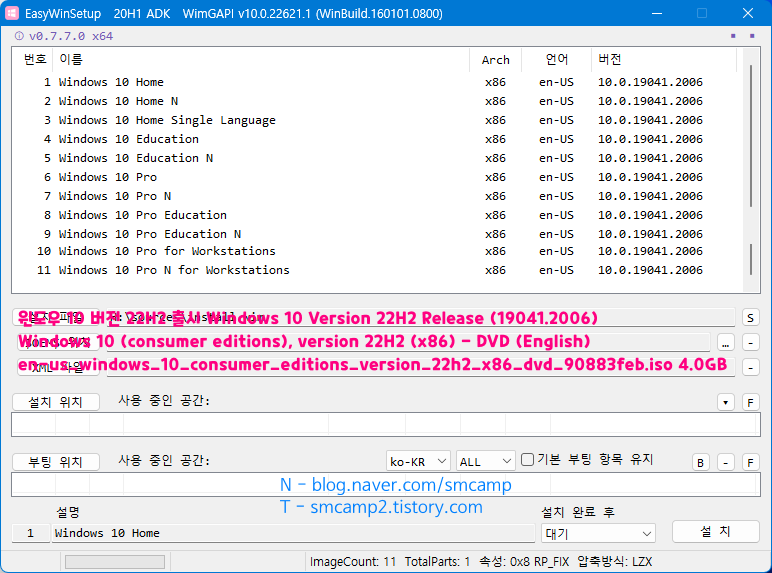Click the S button next to the install file field
This screenshot has height=573, width=772.
pyautogui.click(x=750, y=318)
